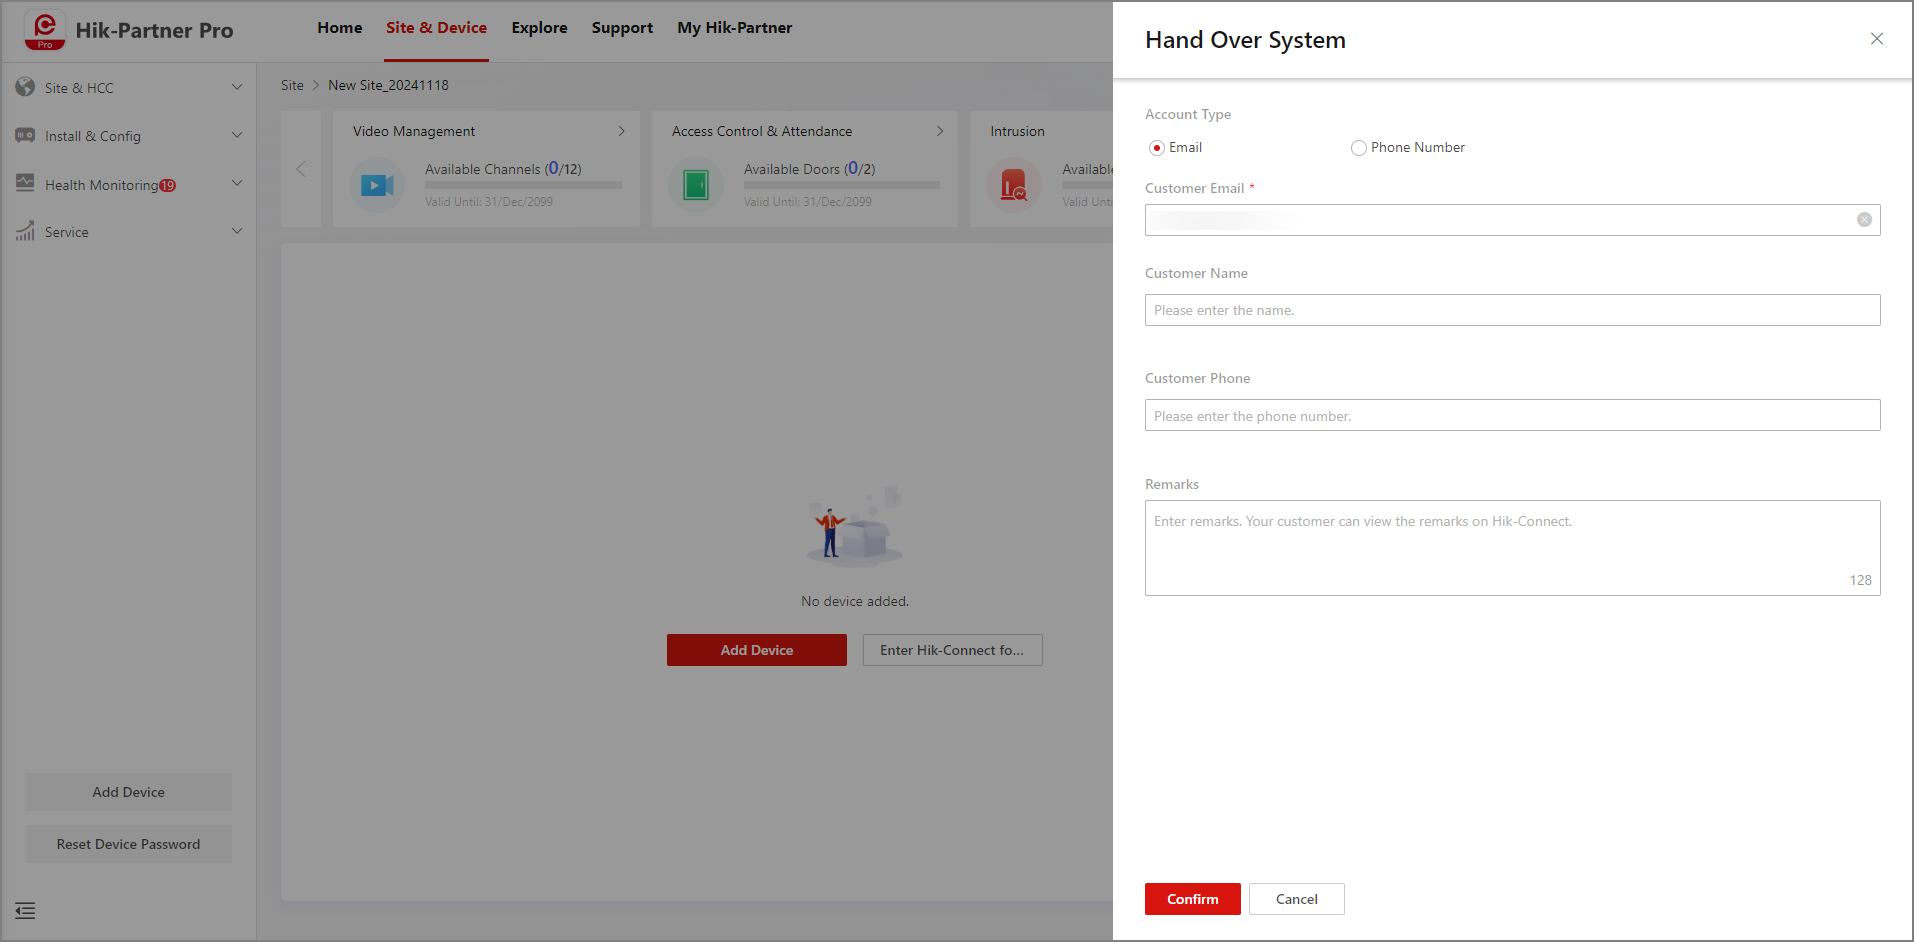
Task: Click Enter Hik-Connect button
Action: (953, 650)
